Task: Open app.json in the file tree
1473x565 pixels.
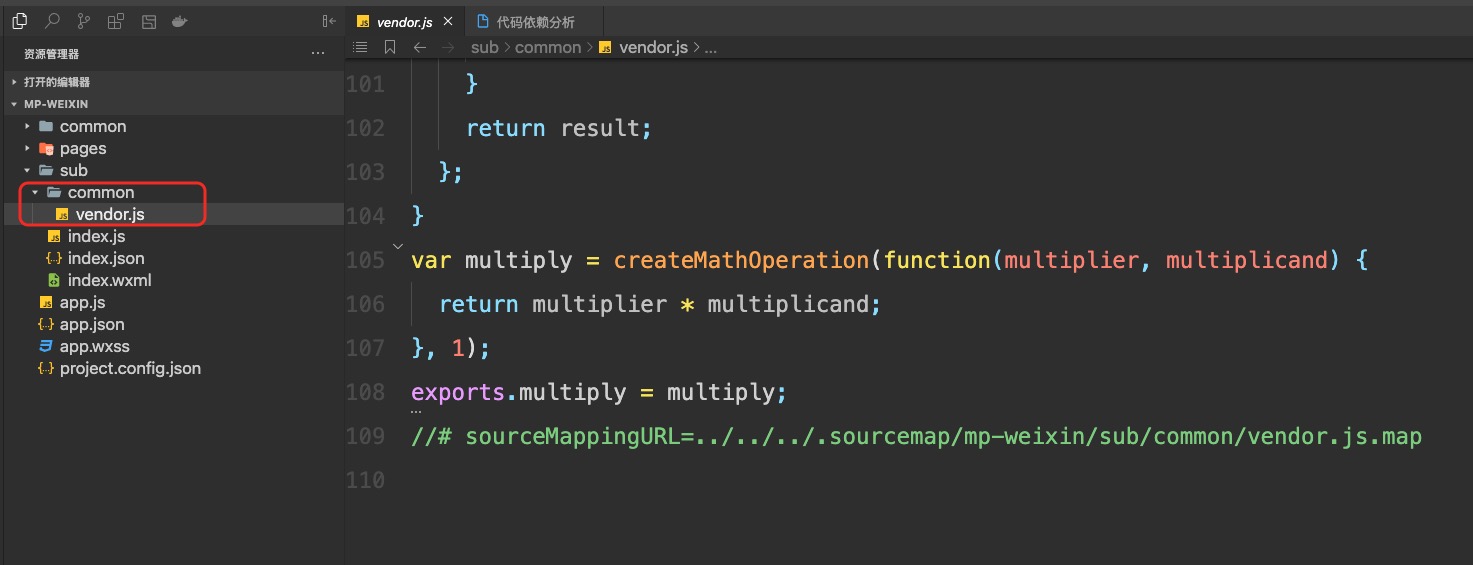Action: click(91, 325)
